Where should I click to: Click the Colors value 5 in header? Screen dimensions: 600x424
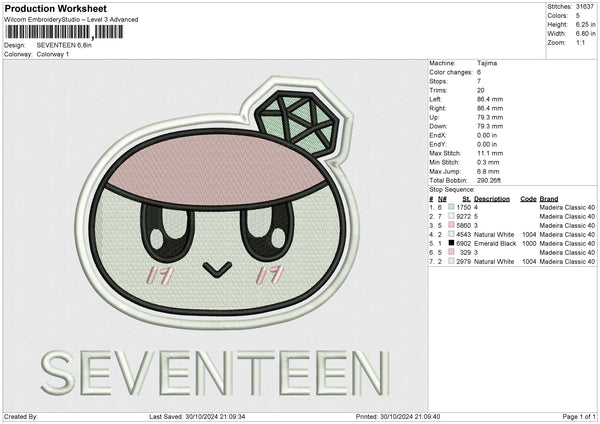(x=578, y=16)
